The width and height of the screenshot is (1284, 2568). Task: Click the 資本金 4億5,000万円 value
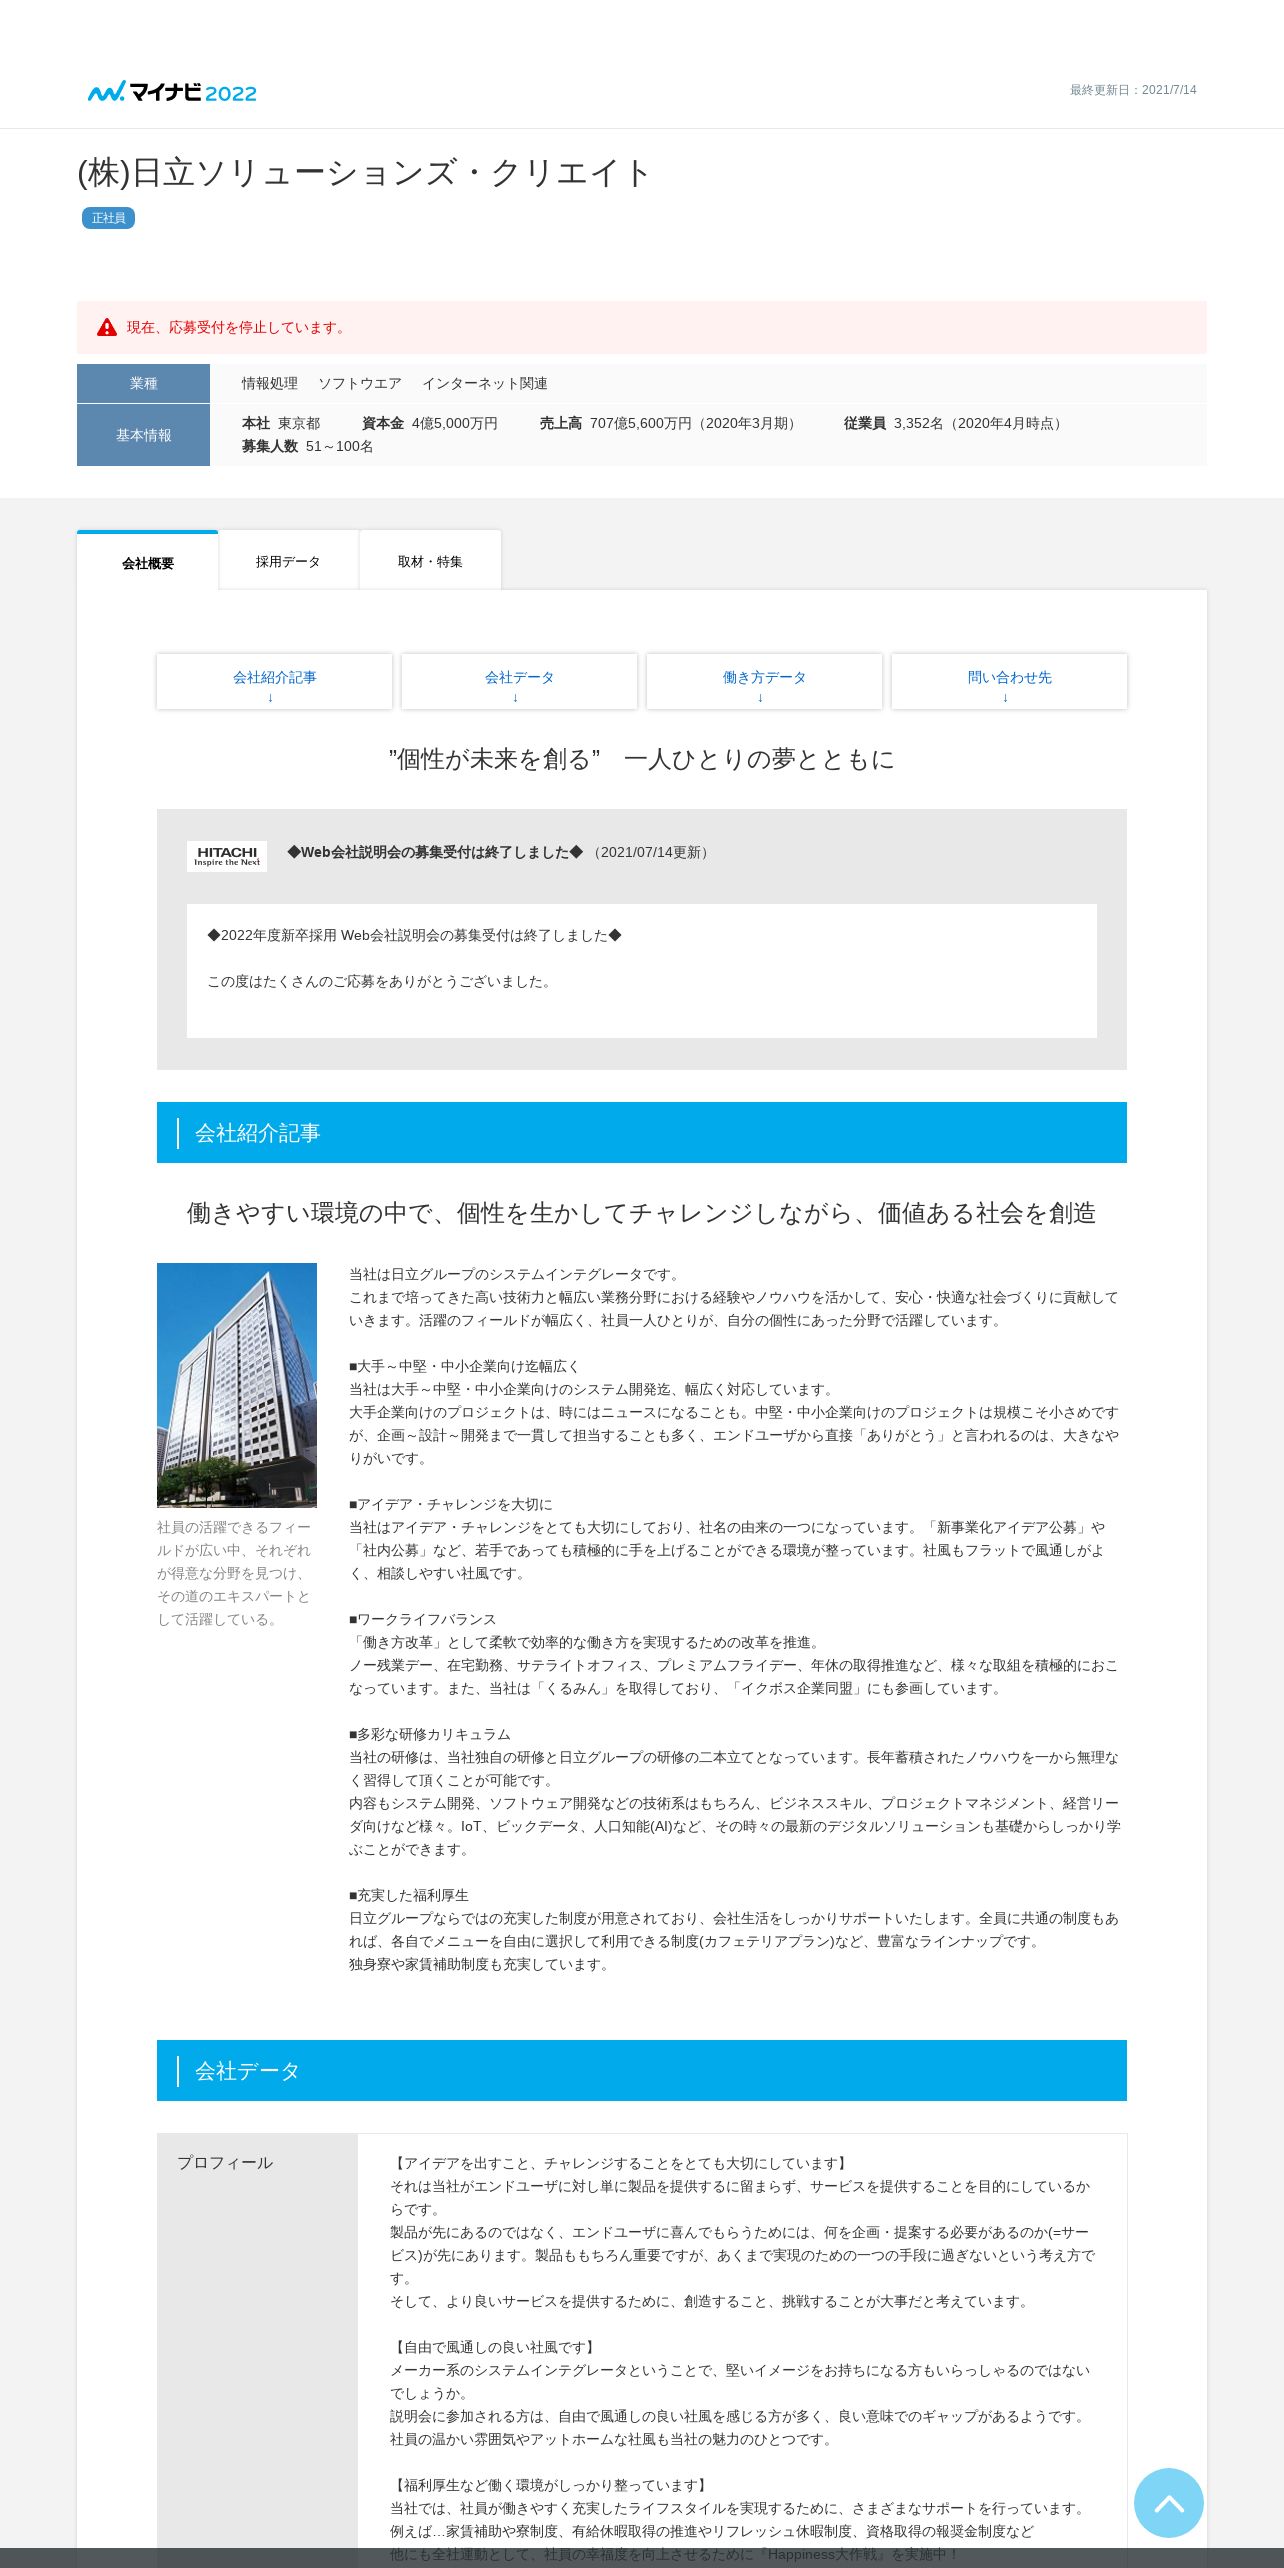tap(430, 423)
